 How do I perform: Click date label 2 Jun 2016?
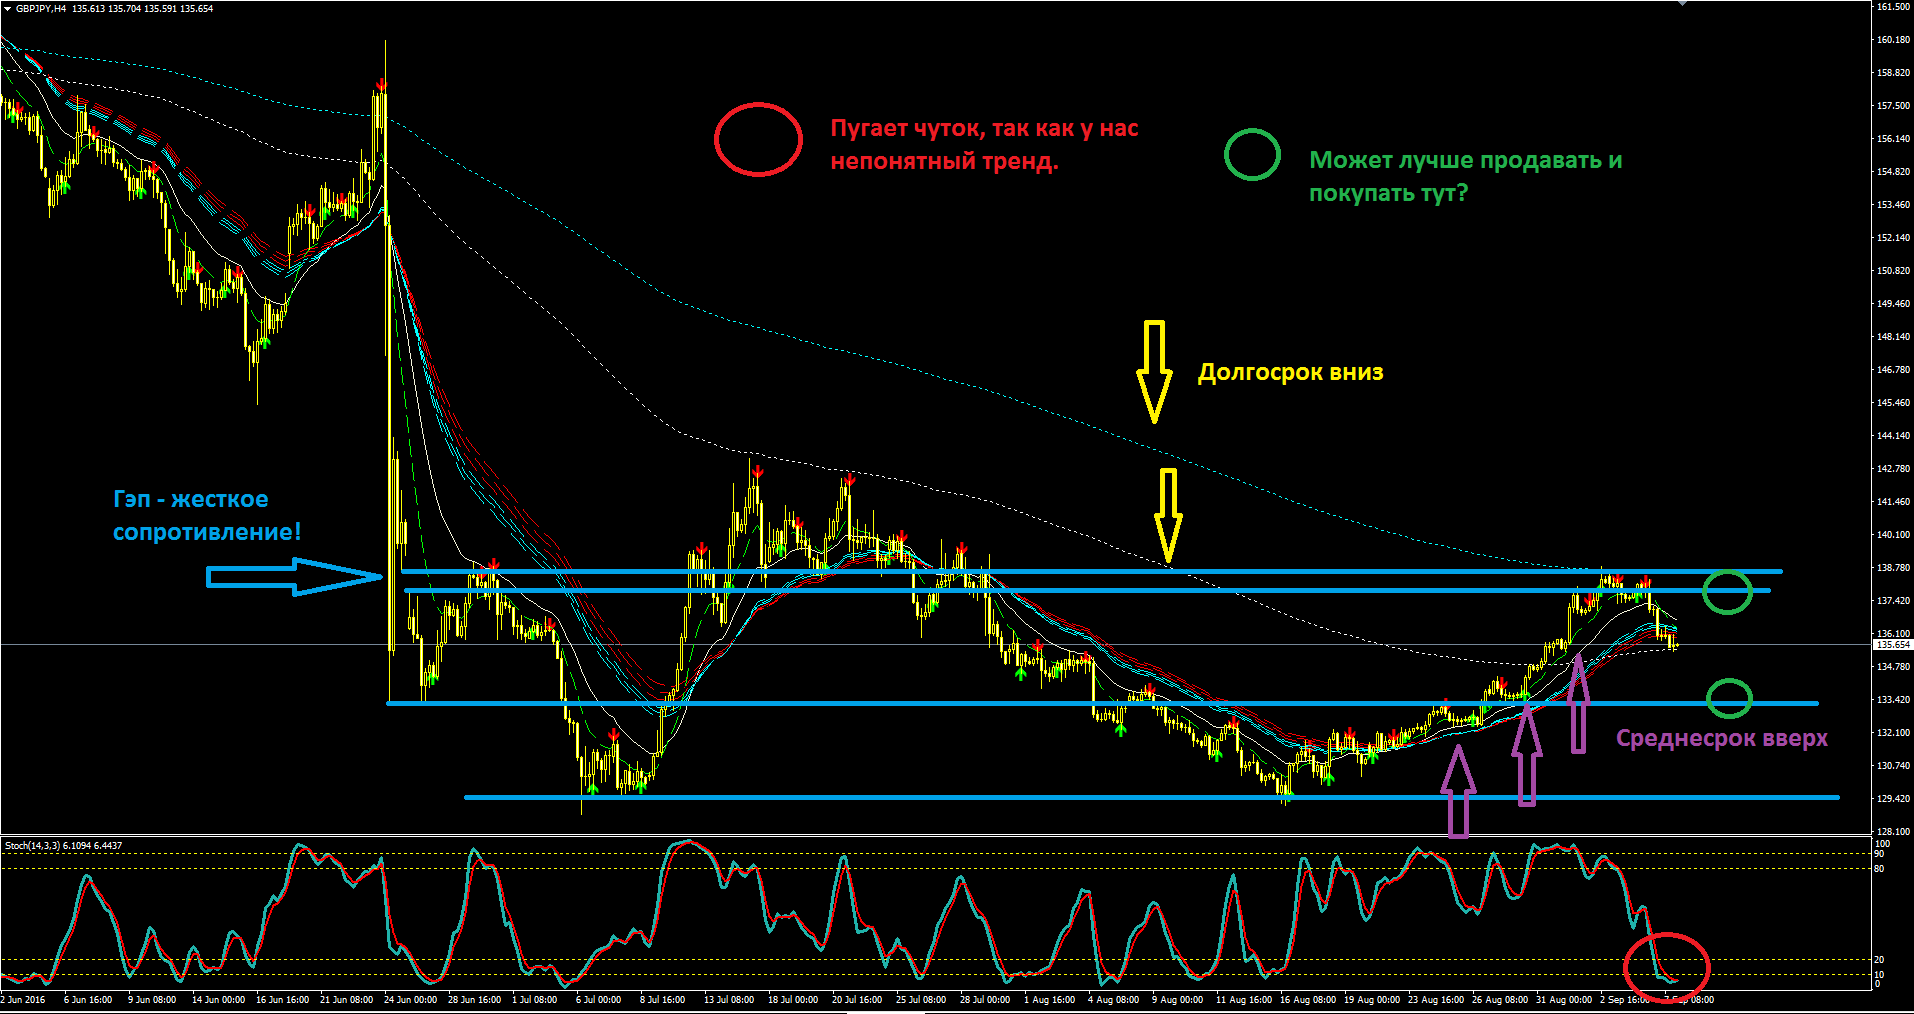[23, 1000]
